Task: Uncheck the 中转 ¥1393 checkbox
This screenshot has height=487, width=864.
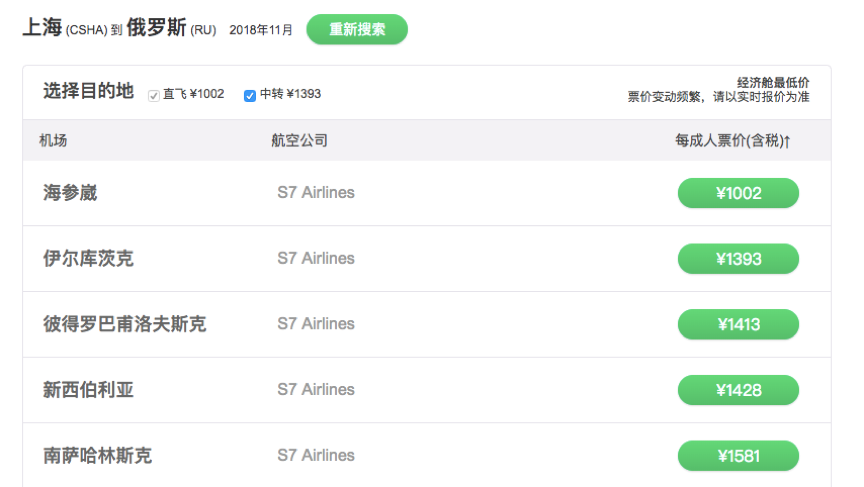Action: coord(250,96)
